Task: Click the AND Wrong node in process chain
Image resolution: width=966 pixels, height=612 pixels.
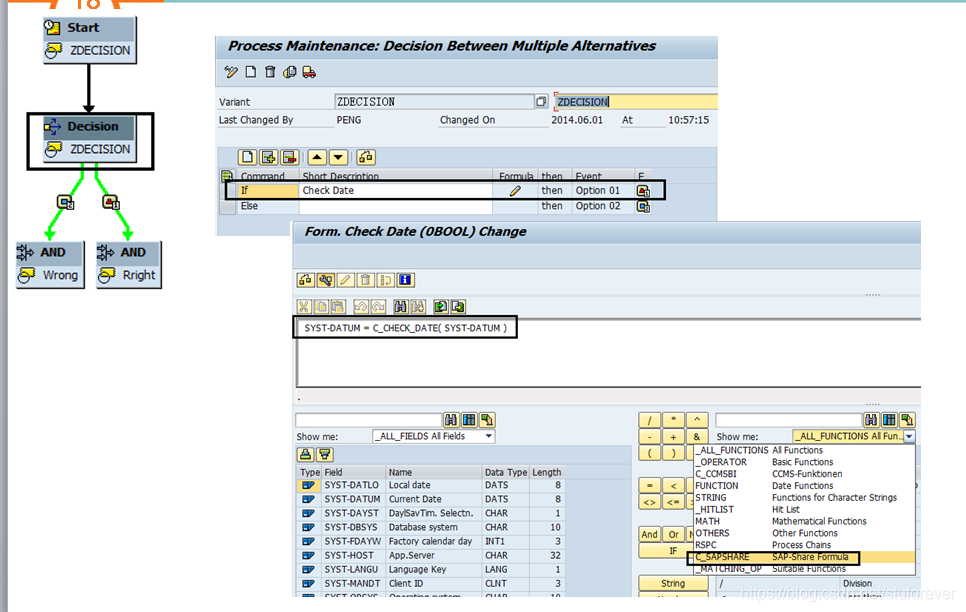Action: pyautogui.click(x=50, y=264)
